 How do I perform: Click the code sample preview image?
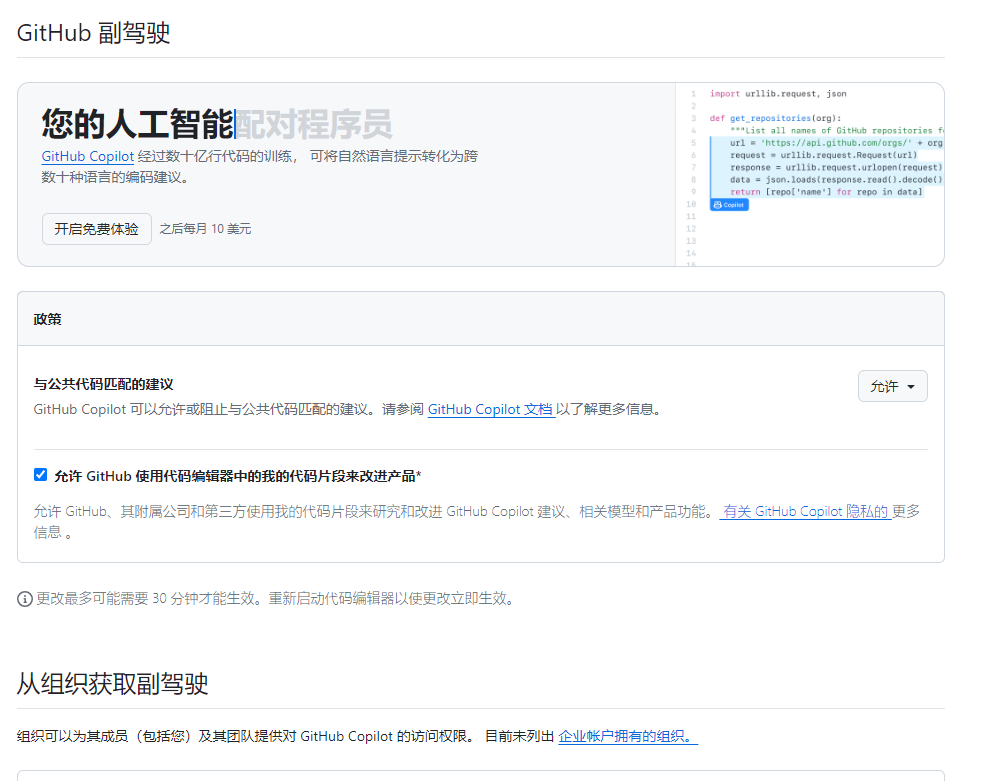(810, 174)
